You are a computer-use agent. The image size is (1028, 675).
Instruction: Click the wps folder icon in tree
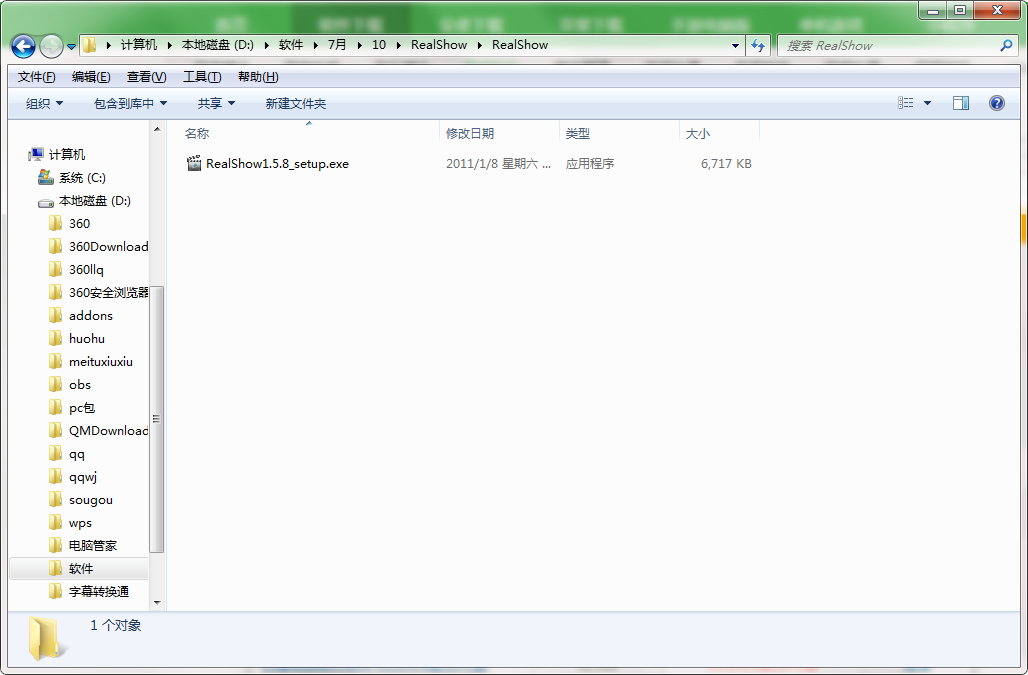(x=56, y=522)
